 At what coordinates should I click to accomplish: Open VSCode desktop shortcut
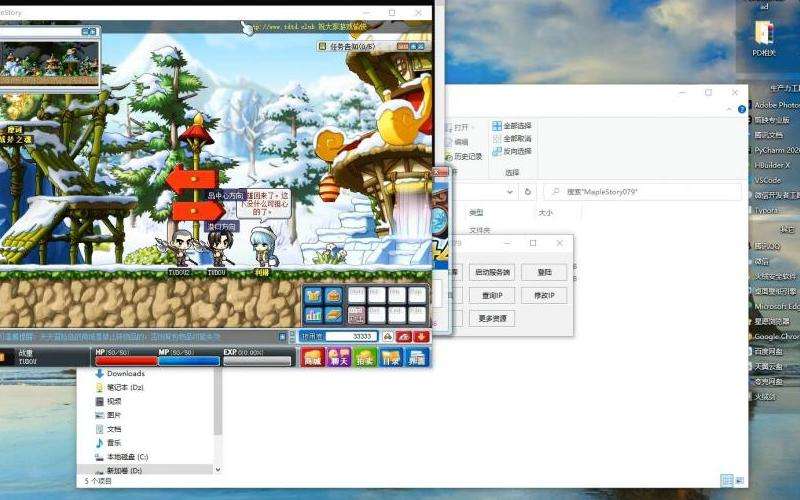(767, 180)
